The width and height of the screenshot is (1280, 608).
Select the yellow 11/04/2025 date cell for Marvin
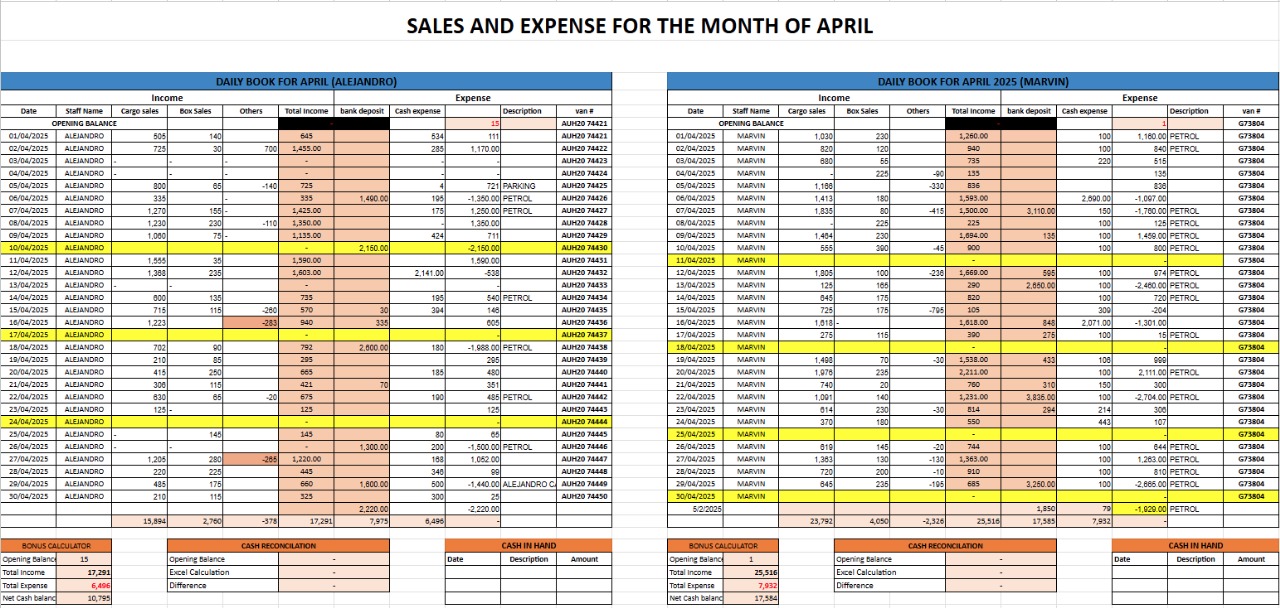[695, 260]
